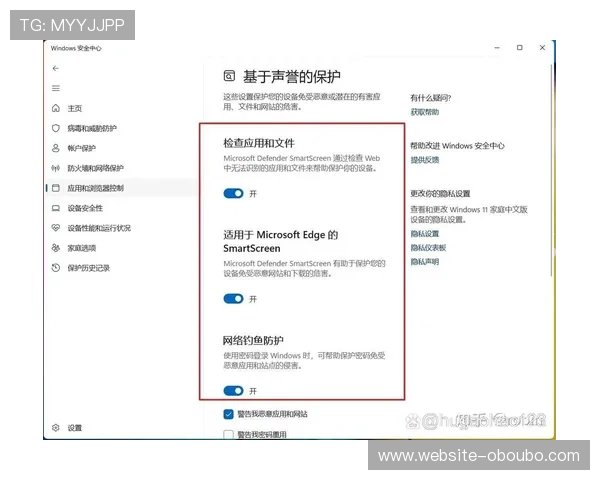This screenshot has height=480, width=600.
Task: Click the 基于声誉的保护 header icon
Action: pyautogui.click(x=229, y=76)
